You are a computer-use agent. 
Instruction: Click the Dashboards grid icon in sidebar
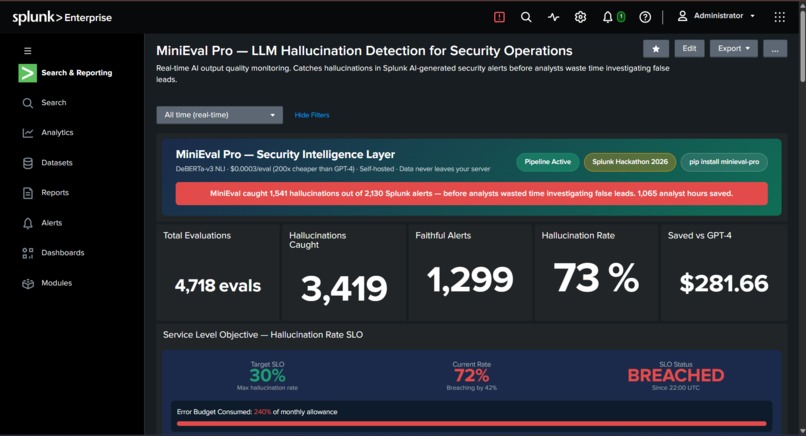pyautogui.click(x=28, y=253)
